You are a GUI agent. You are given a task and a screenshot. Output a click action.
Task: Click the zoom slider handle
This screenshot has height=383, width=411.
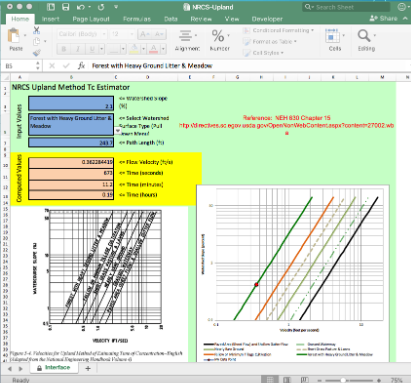343,380
